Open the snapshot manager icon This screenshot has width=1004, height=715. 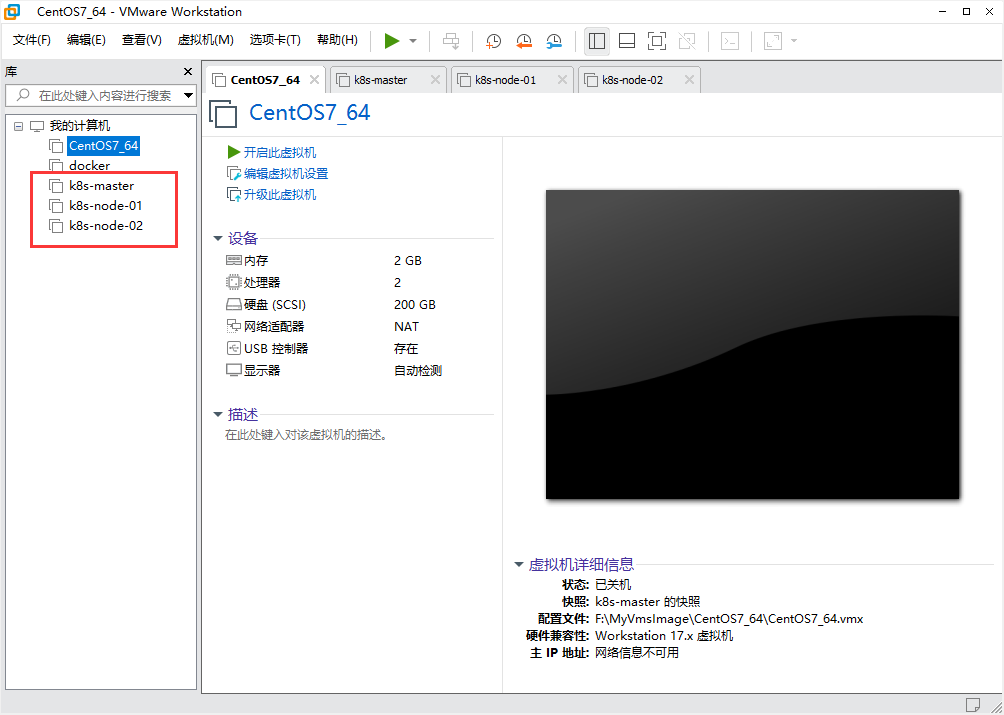(x=554, y=41)
